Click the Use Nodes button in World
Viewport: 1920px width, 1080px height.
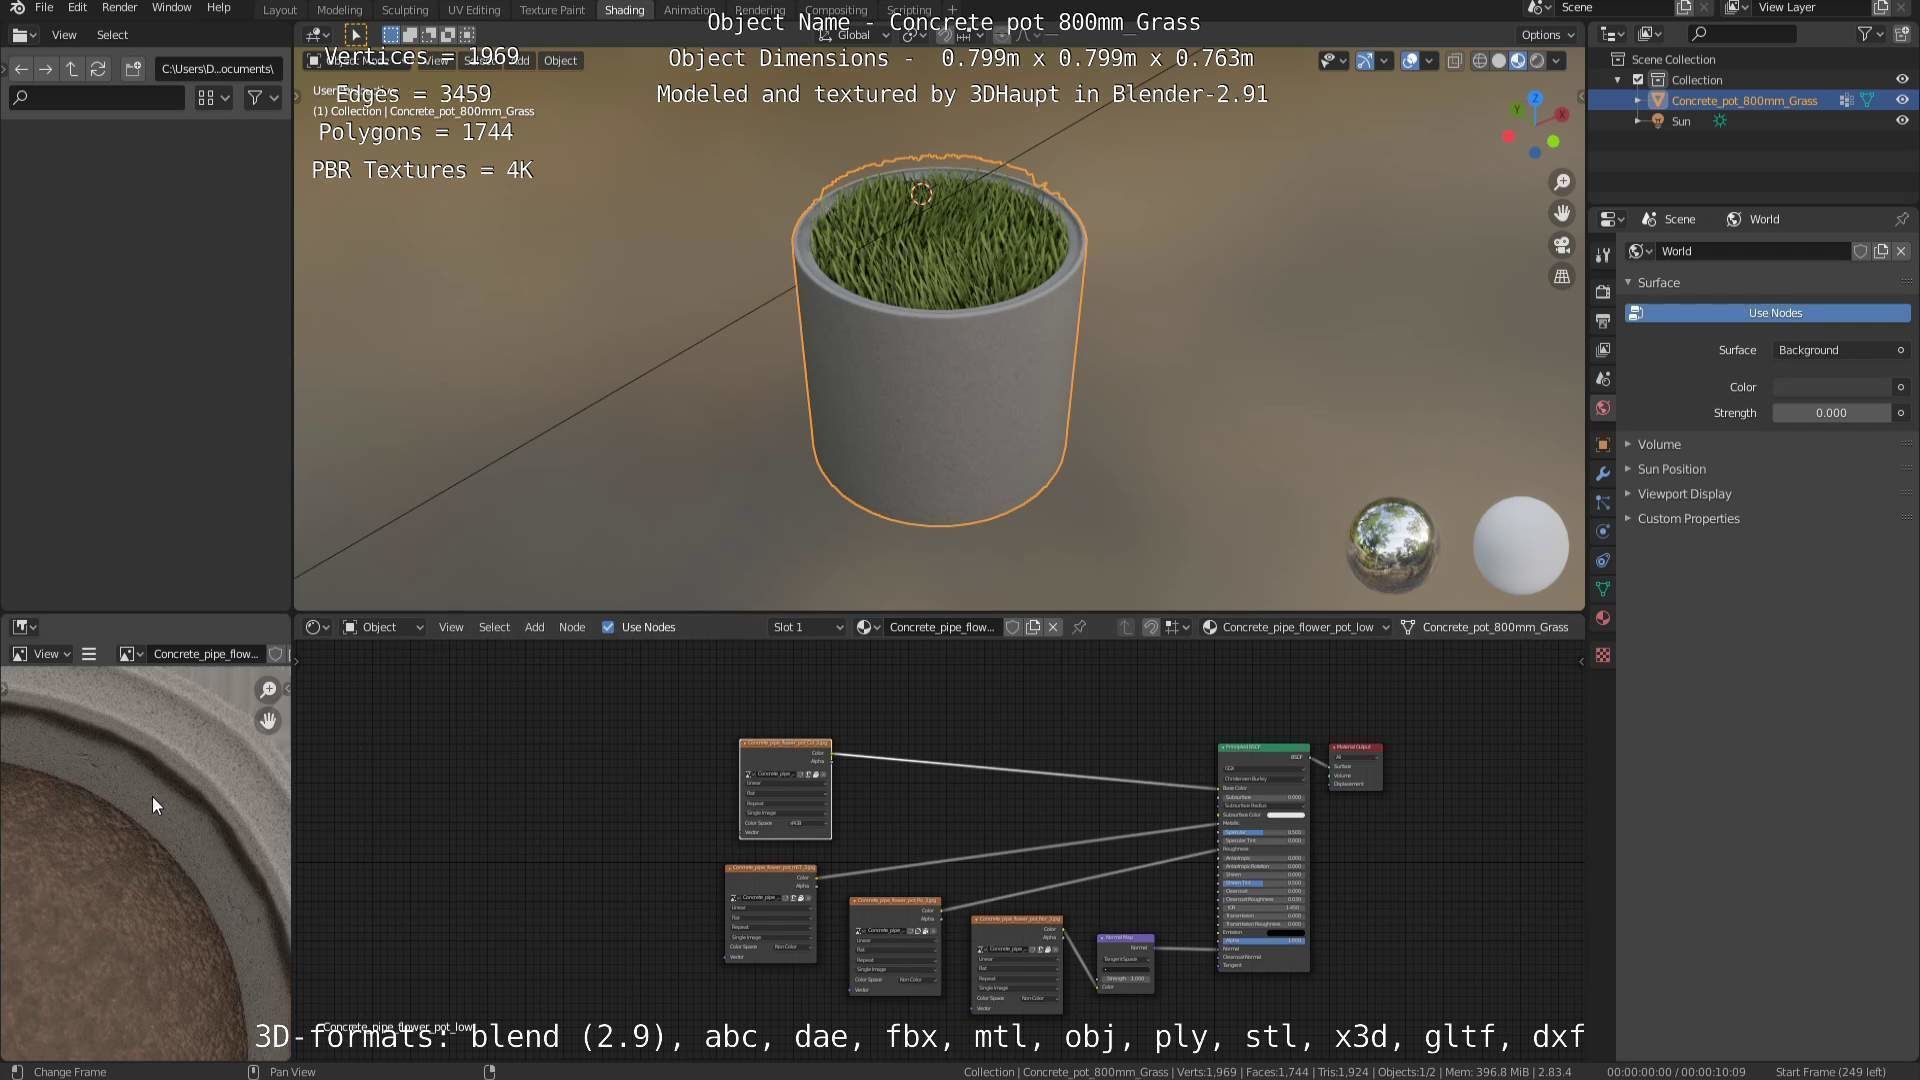1768,313
